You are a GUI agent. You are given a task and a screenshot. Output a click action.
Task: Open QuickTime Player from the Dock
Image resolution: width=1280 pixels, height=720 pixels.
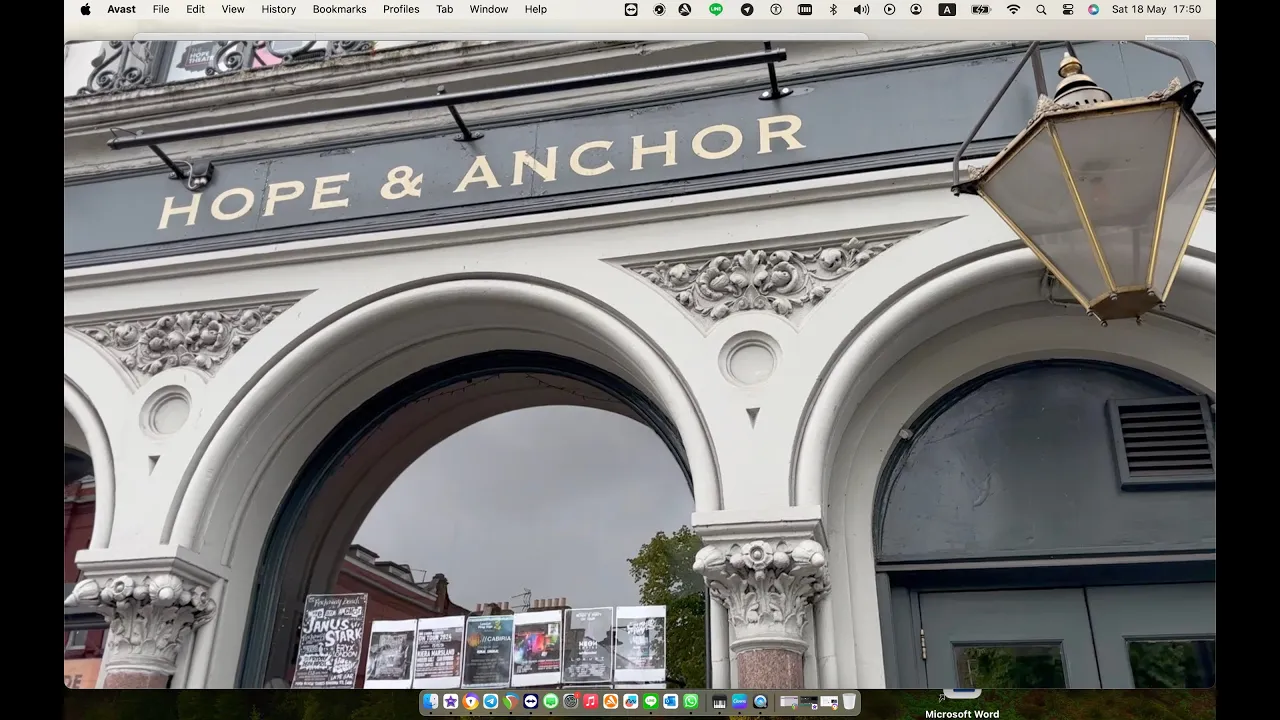760,702
